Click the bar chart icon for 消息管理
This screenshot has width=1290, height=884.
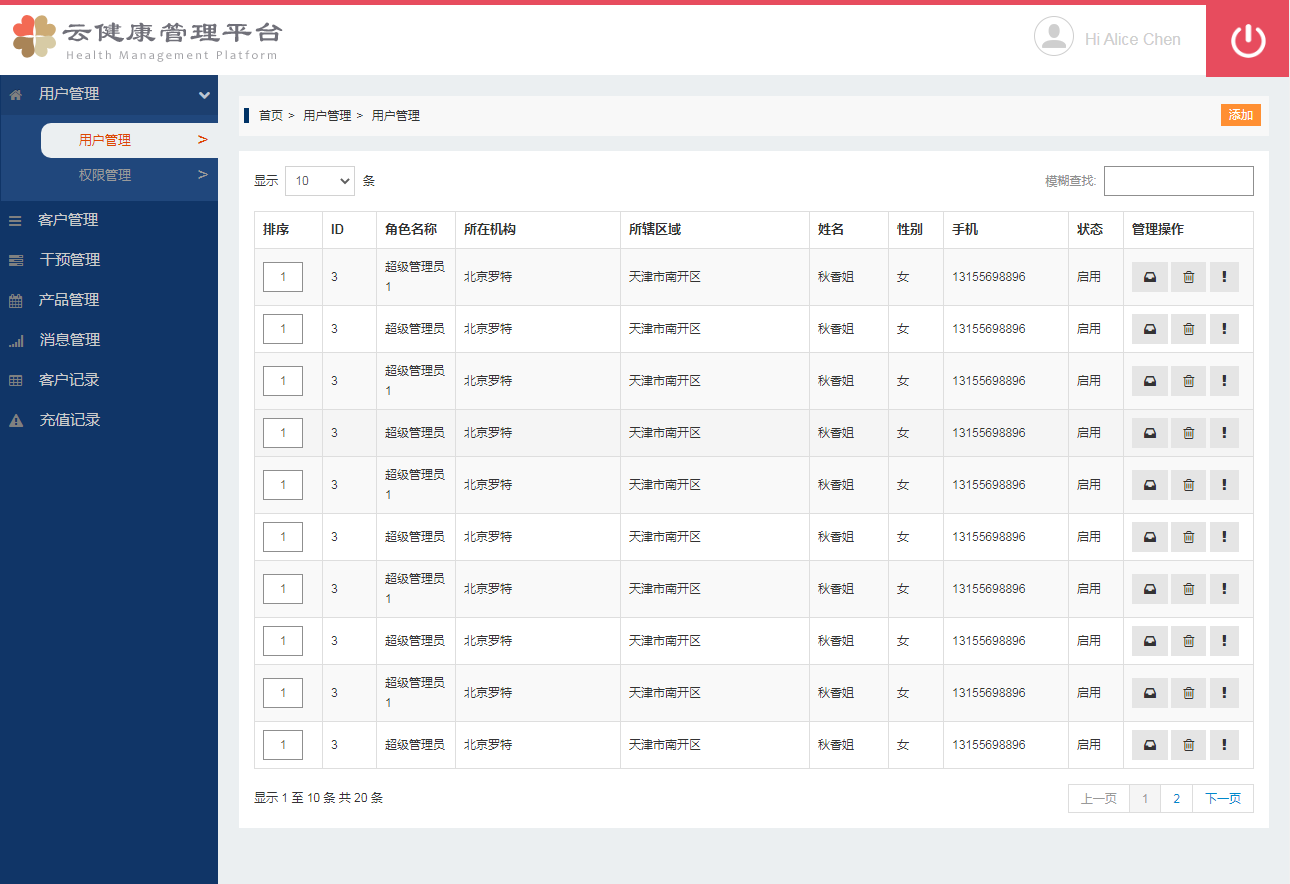coord(14,339)
